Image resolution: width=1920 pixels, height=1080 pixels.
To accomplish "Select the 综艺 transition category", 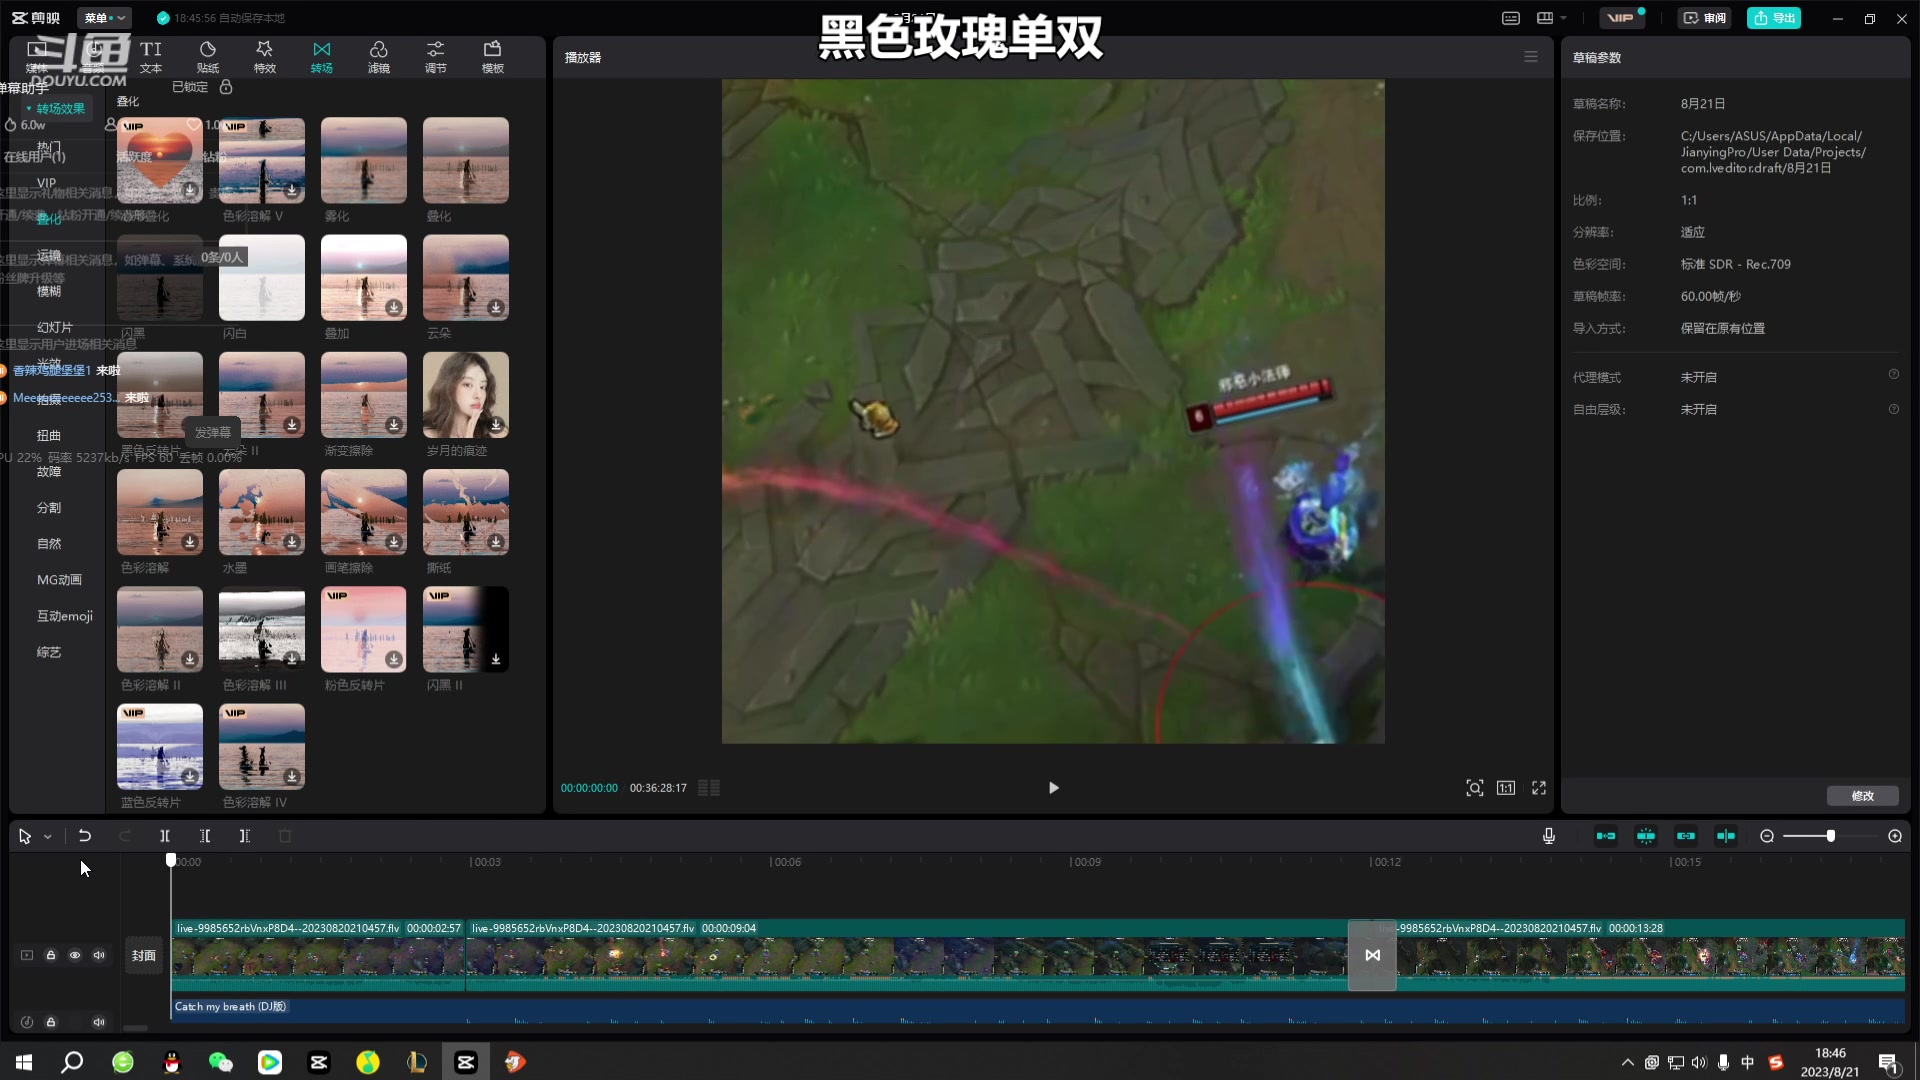I will [49, 652].
